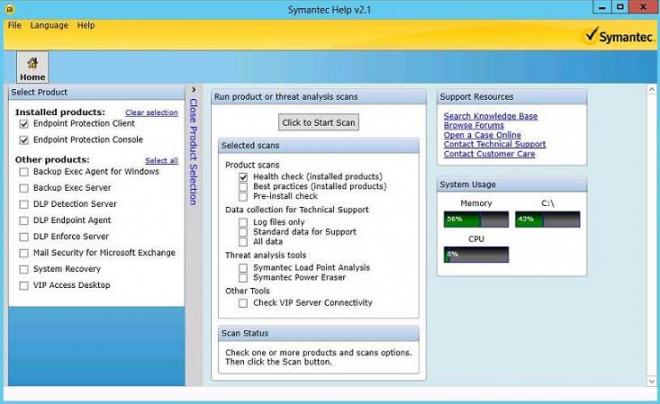This screenshot has height=404, width=660.
Task: Check VIP Access Desktop
Action: click(24, 286)
